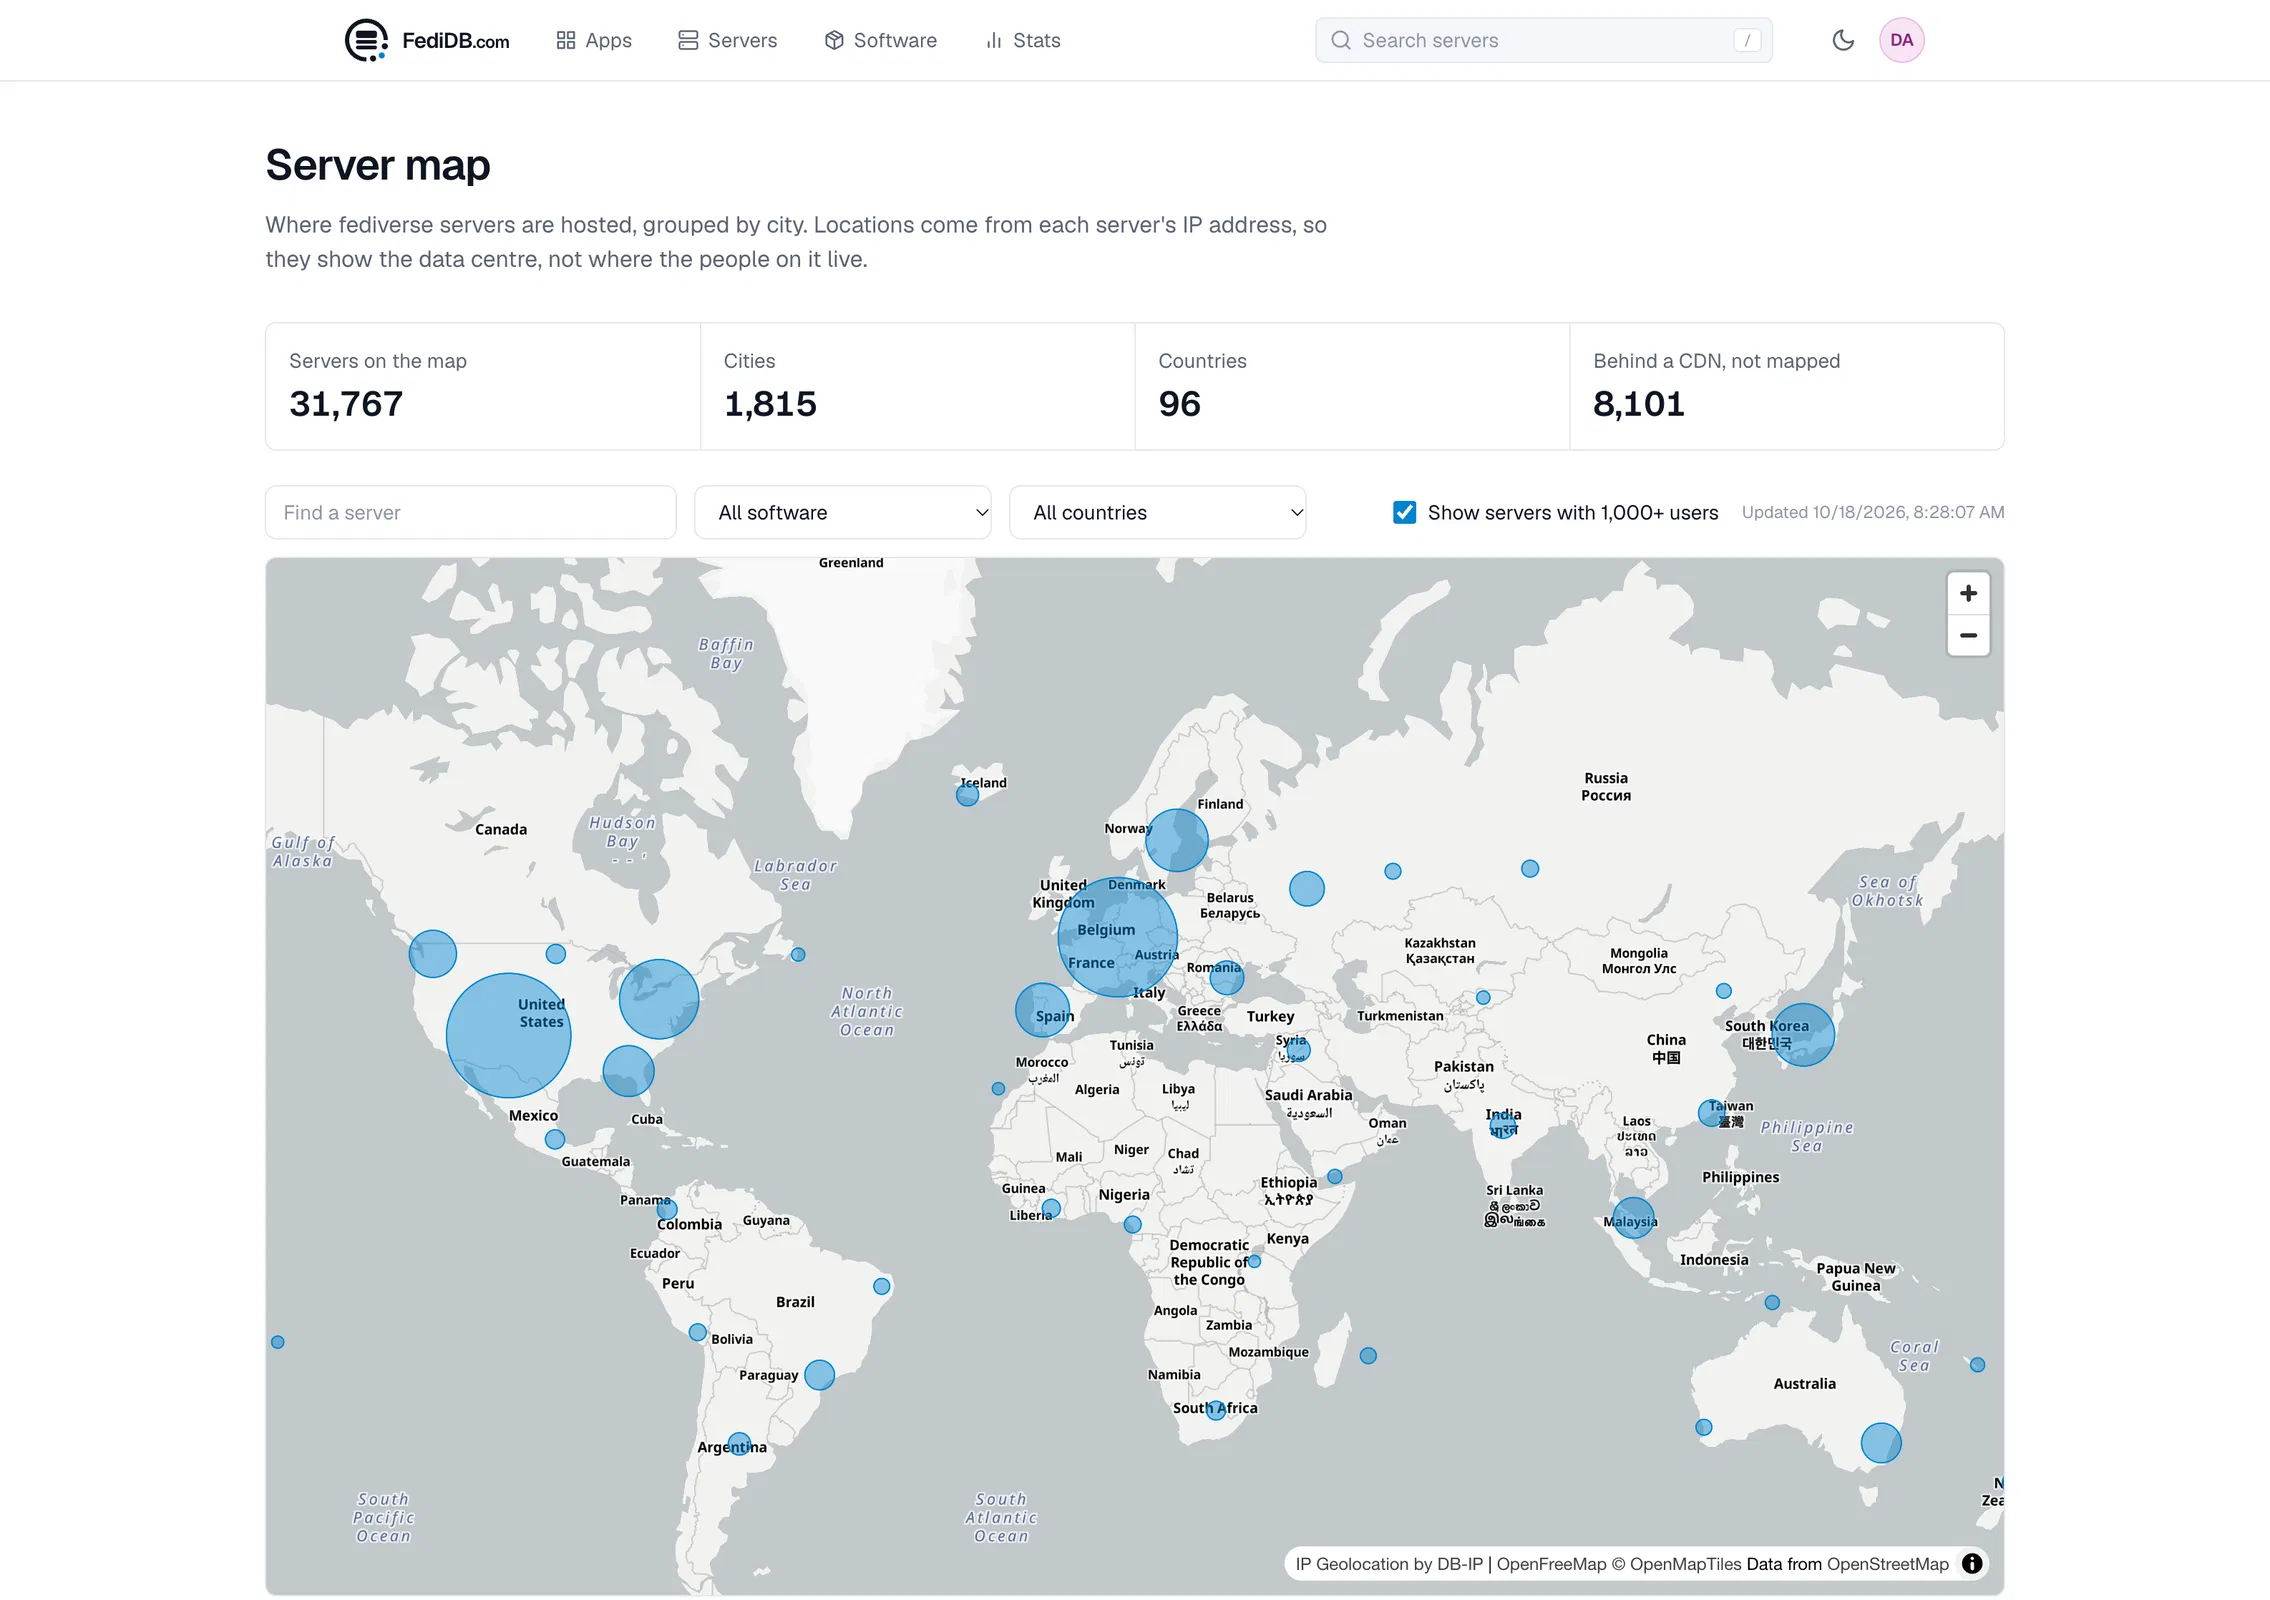The width and height of the screenshot is (2270, 1600).
Task: Focus the Search servers field
Action: pos(1543,40)
